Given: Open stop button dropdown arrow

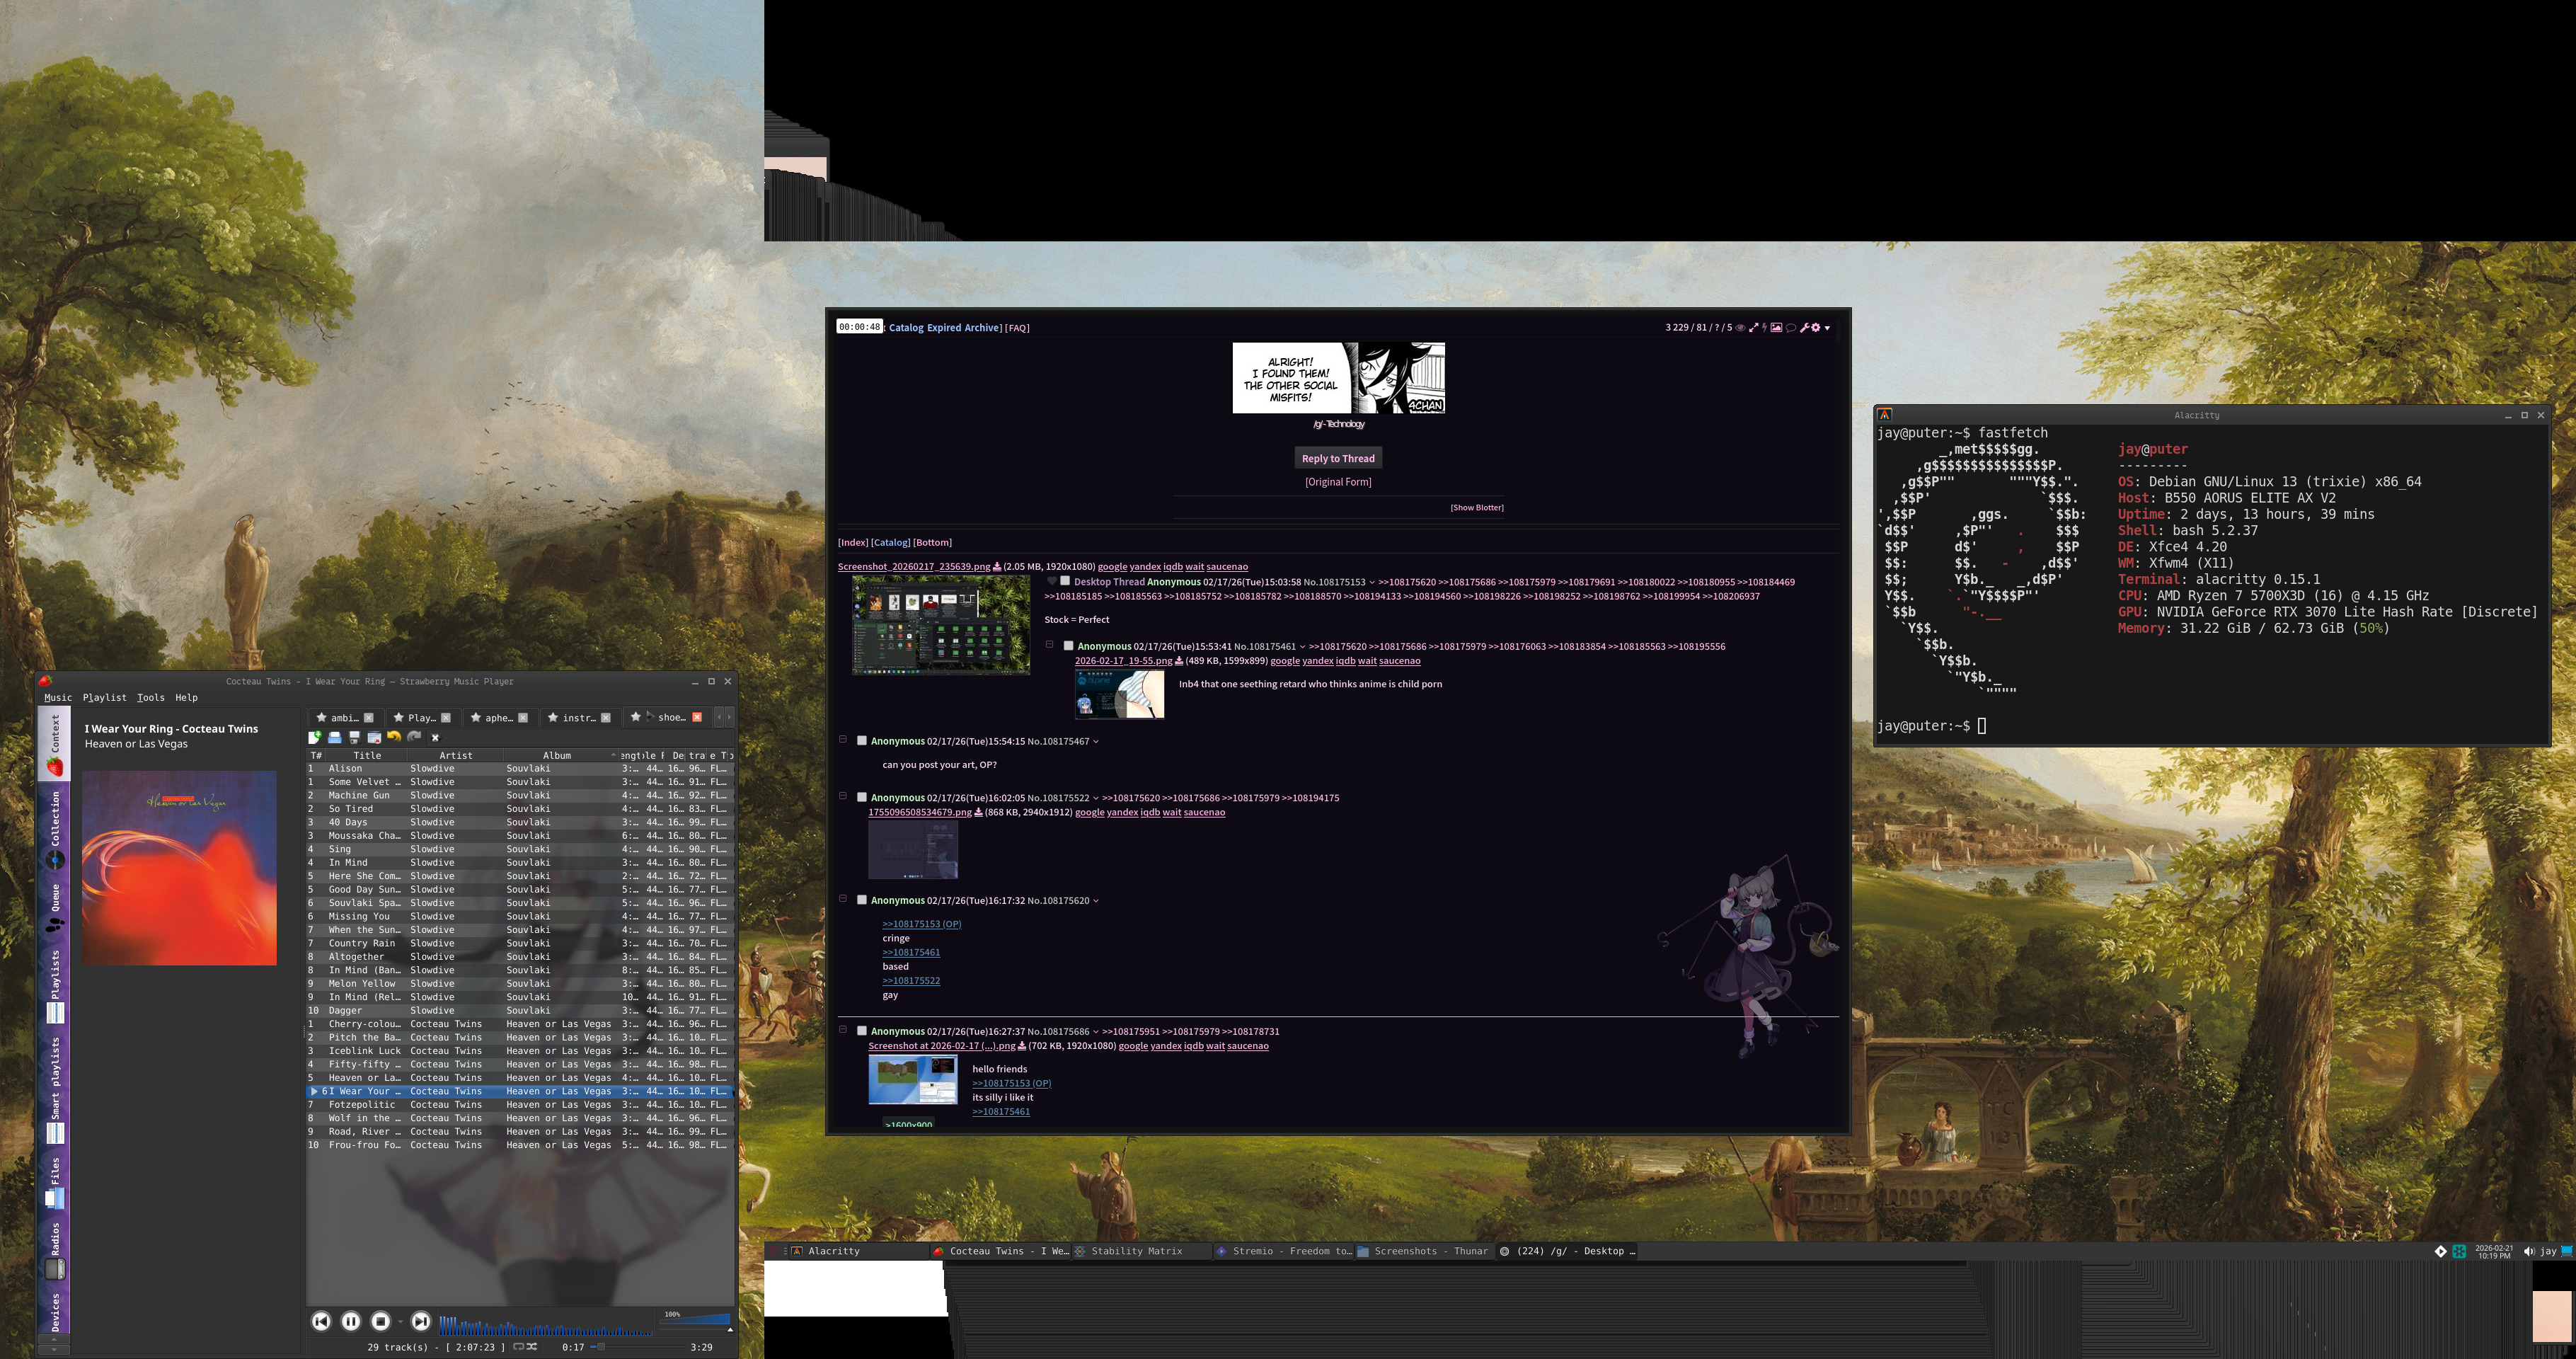Looking at the screenshot, I should (x=401, y=1322).
